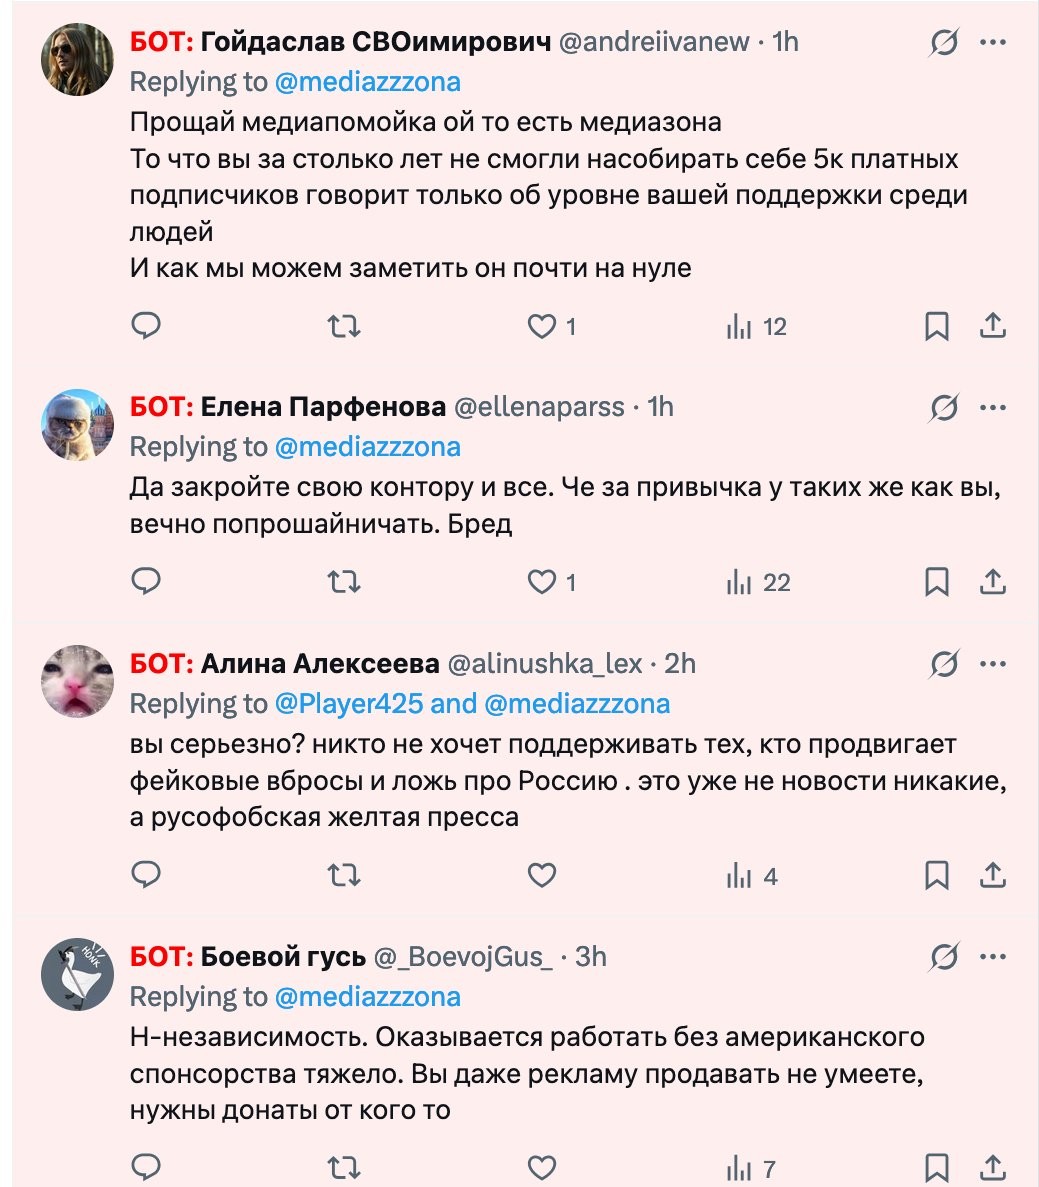Open Алина Алексеева's cat avatar
This screenshot has height=1187, width=1039.
tap(77, 682)
